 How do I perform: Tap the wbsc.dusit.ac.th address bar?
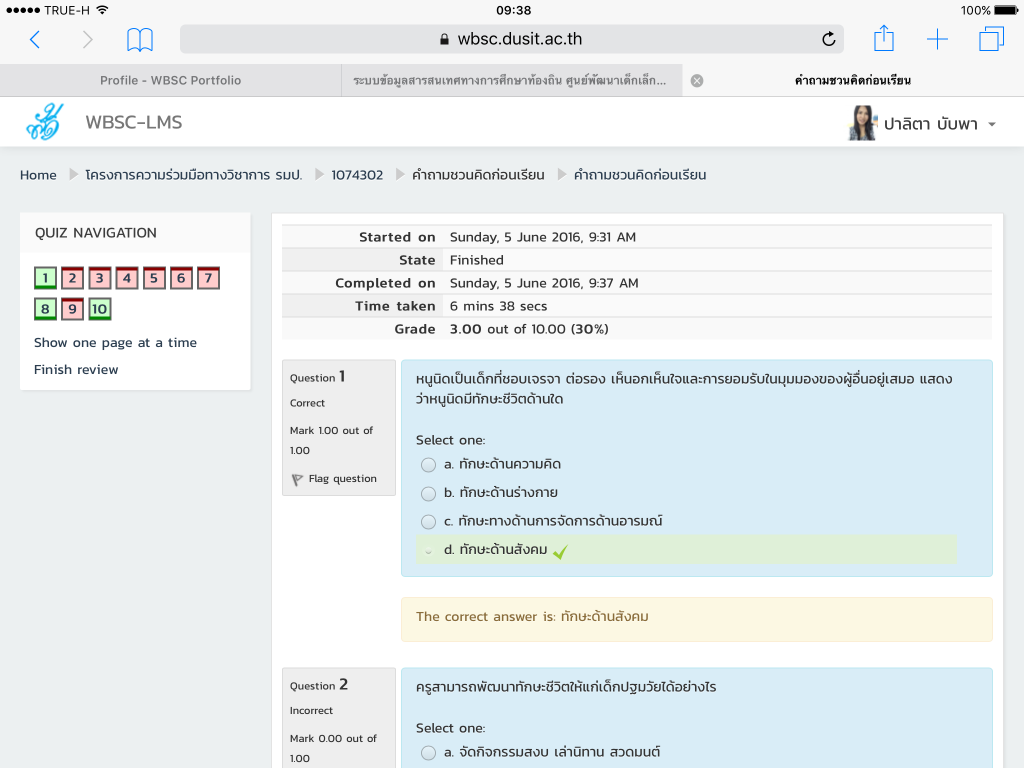click(511, 40)
